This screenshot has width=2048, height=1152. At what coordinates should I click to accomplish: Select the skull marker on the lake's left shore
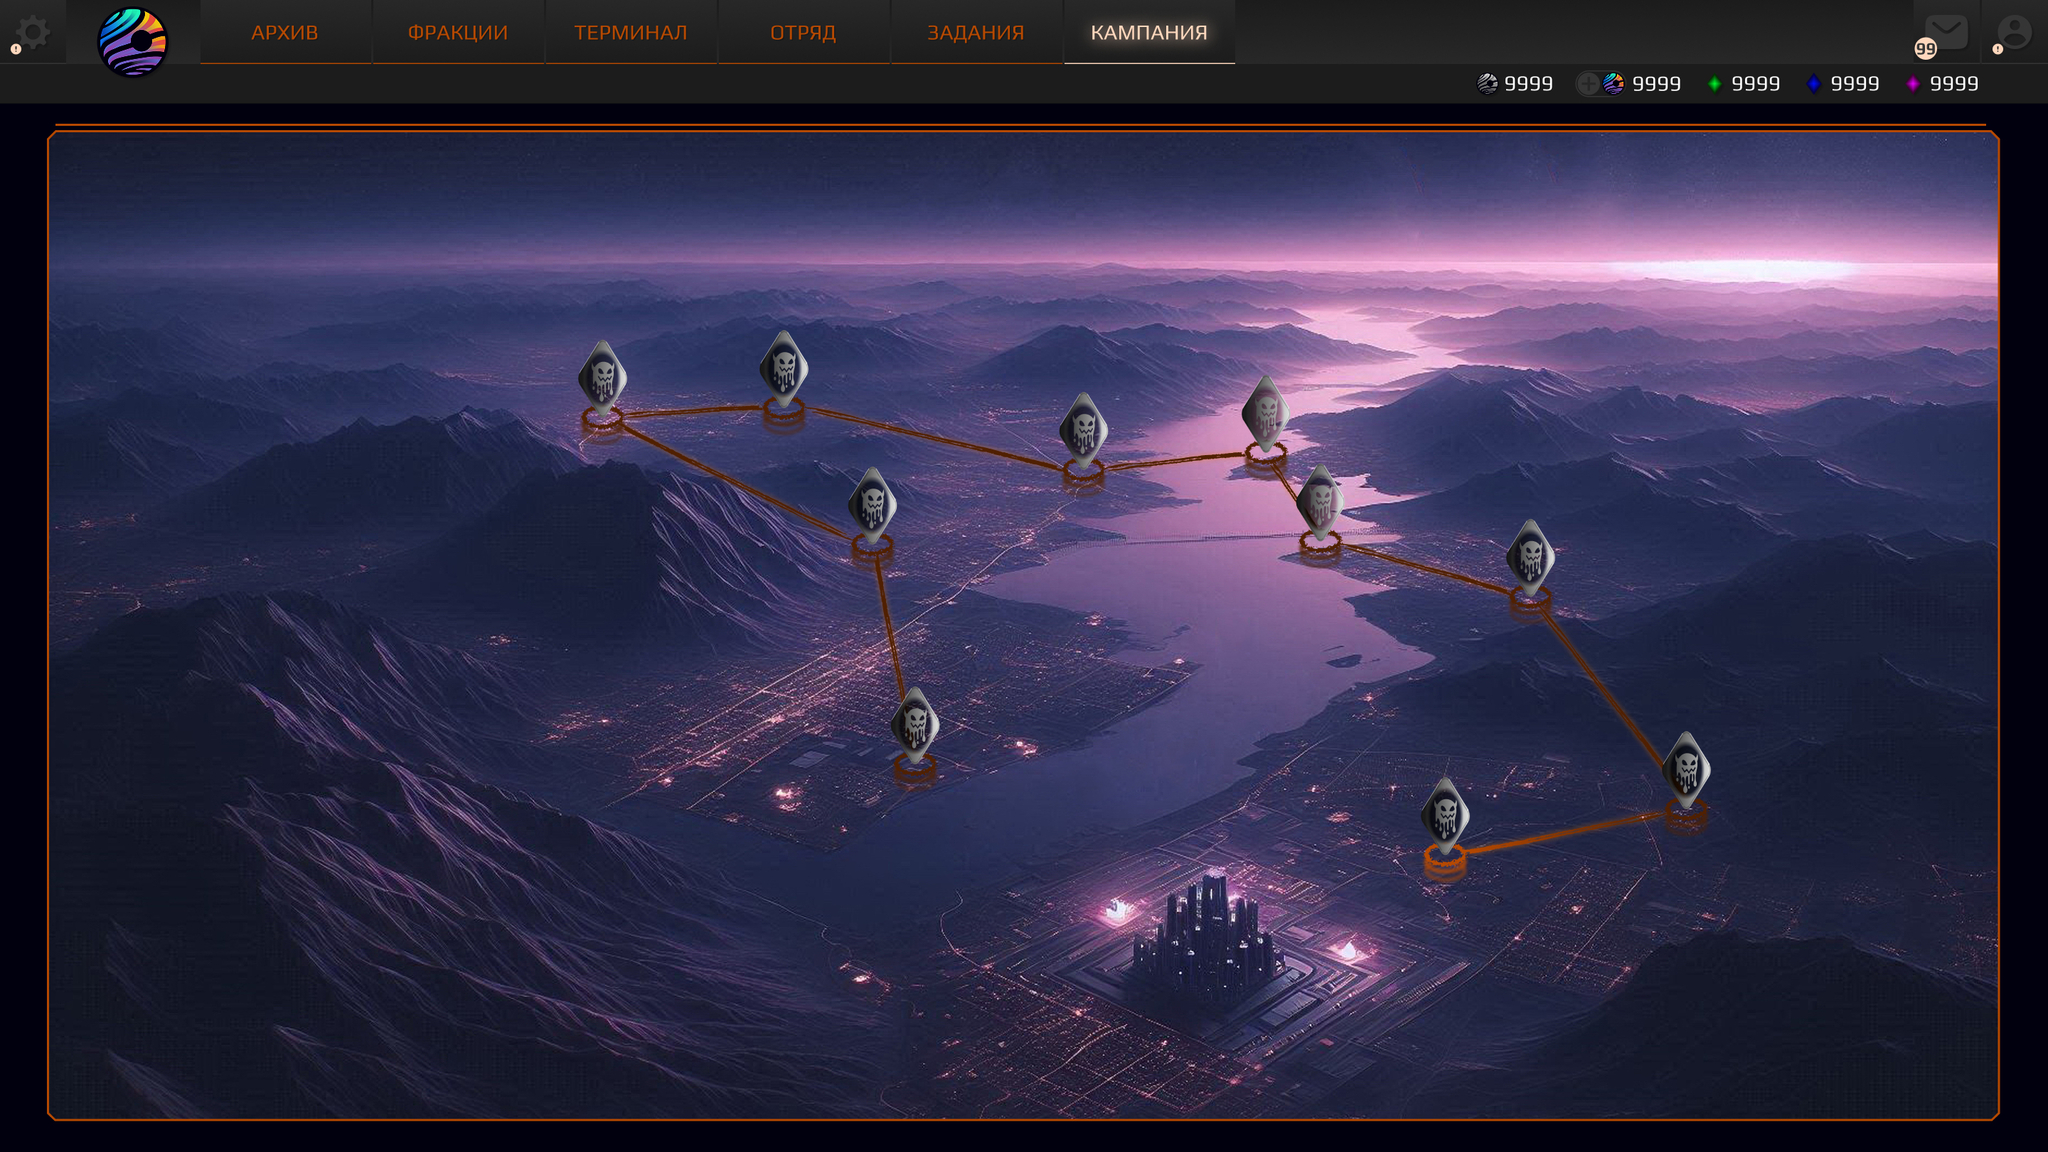tap(1083, 431)
